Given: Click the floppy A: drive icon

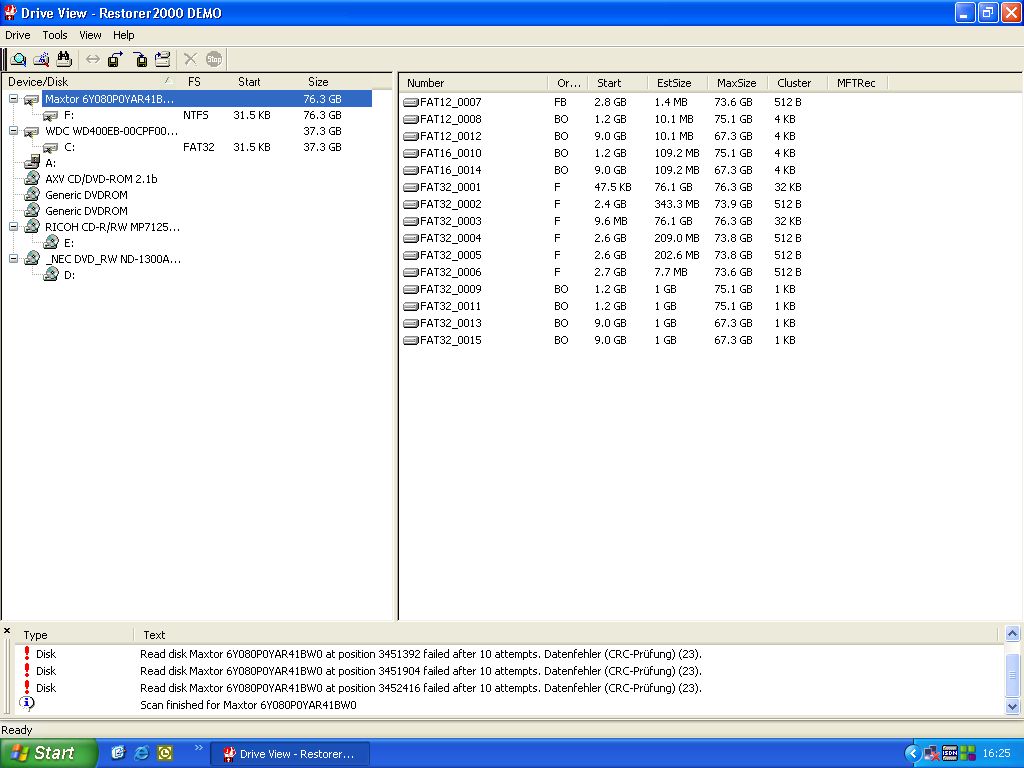Looking at the screenshot, I should [x=31, y=163].
